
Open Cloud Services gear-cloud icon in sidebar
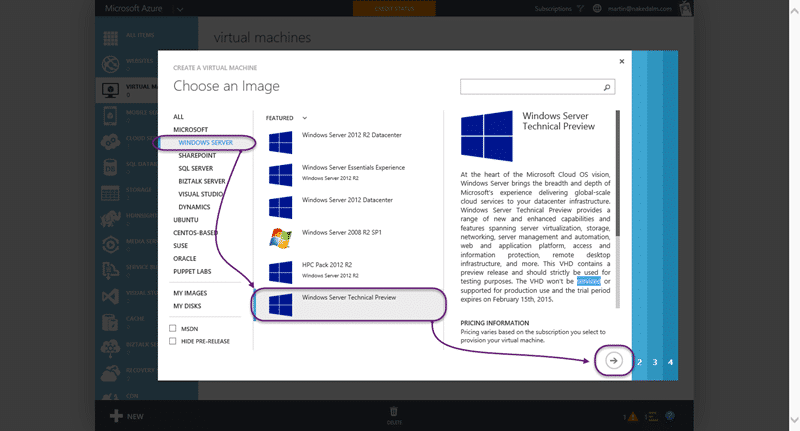(x=110, y=142)
